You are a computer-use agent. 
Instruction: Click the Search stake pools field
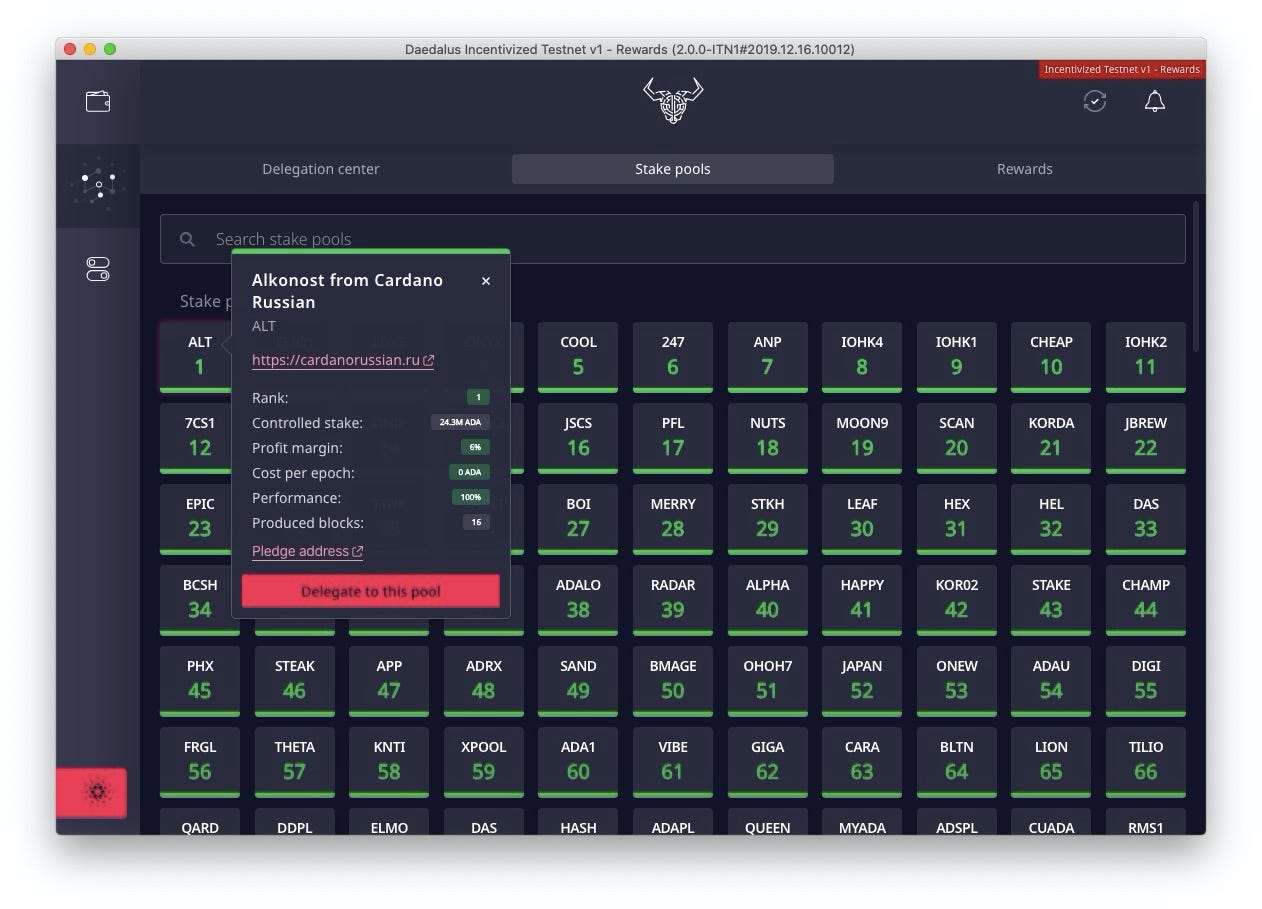coord(673,239)
